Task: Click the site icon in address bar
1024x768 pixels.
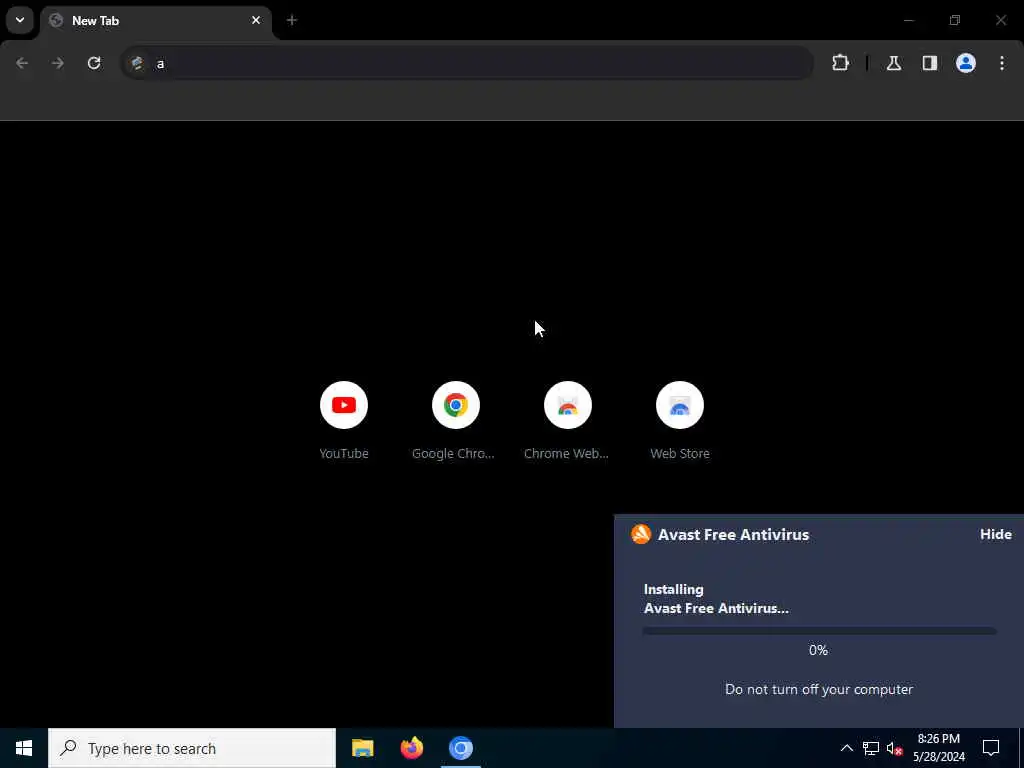Action: coord(137,63)
